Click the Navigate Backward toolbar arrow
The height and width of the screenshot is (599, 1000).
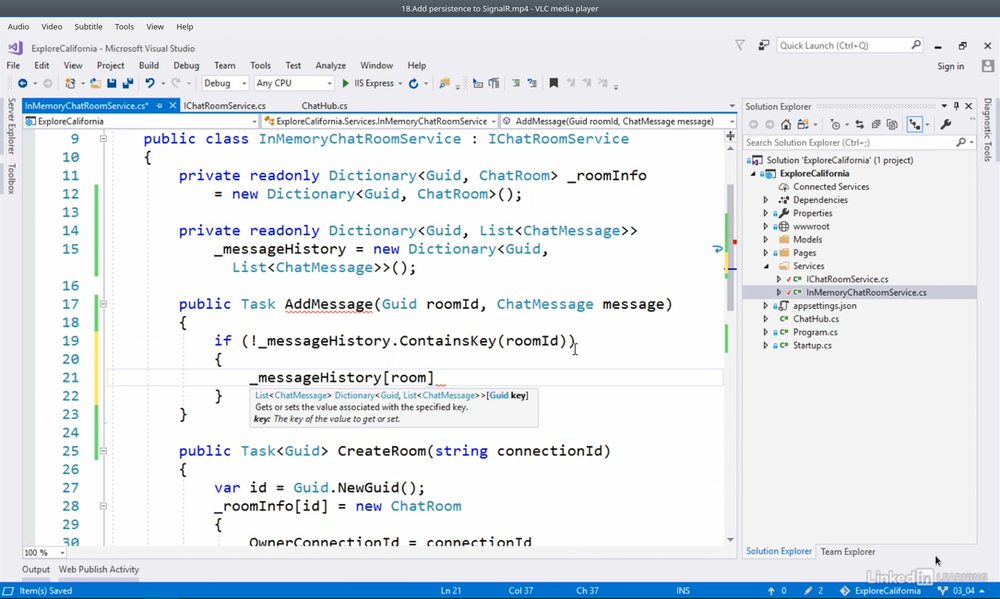[22, 84]
